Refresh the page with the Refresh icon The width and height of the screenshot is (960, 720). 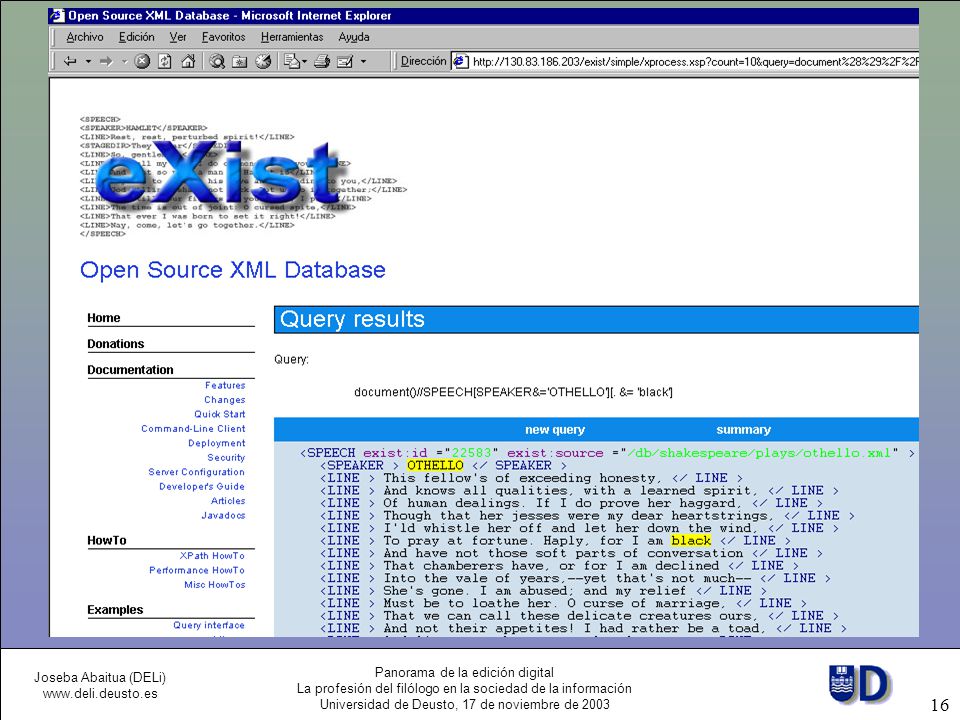165,61
